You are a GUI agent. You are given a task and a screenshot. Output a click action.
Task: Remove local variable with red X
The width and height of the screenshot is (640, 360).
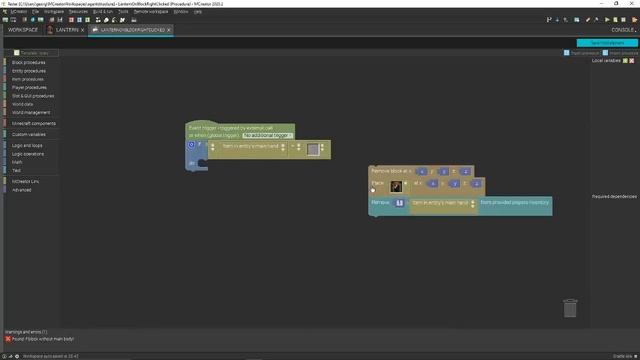coord(631,60)
